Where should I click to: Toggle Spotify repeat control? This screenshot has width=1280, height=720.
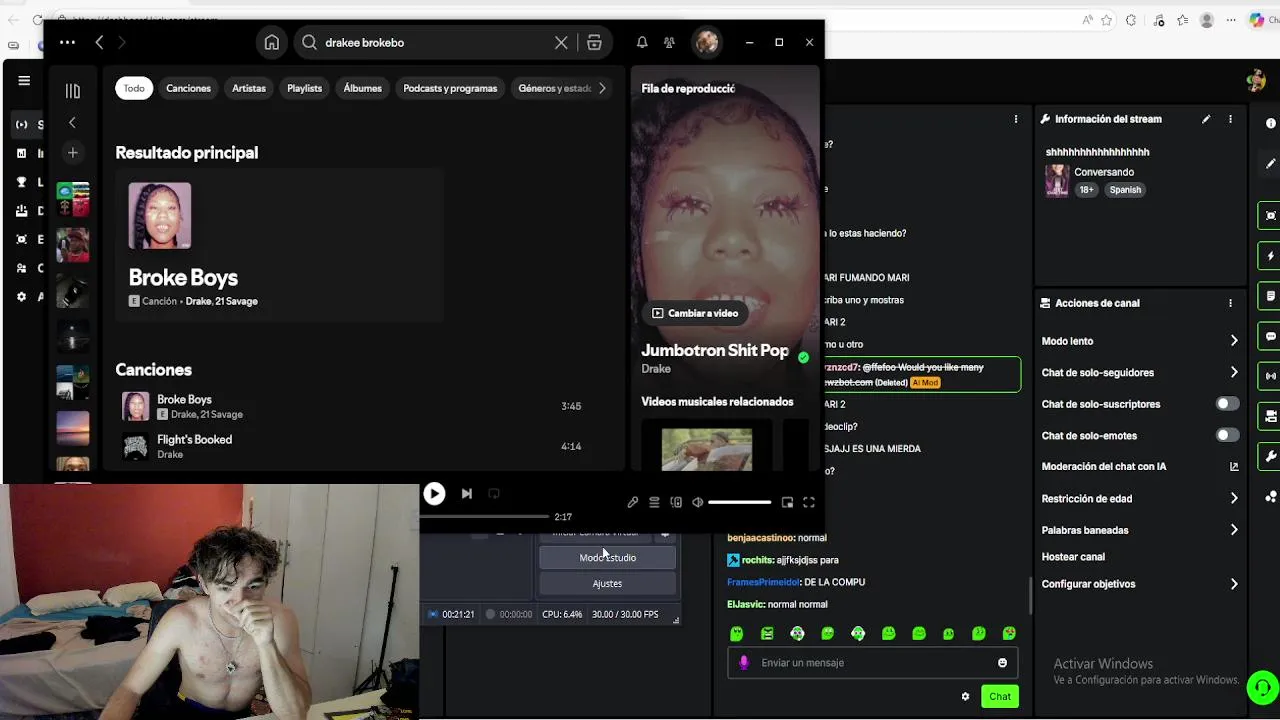pyautogui.click(x=494, y=493)
